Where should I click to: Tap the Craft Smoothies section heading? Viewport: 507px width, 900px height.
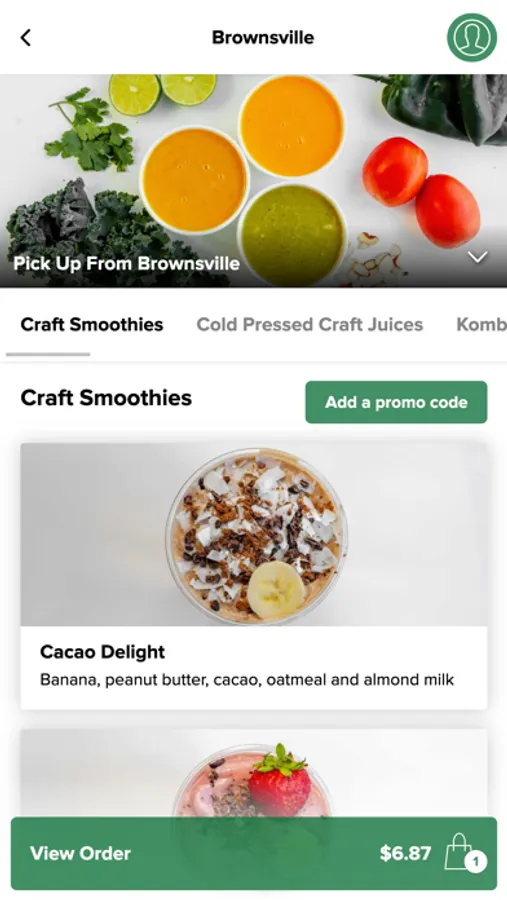point(106,398)
